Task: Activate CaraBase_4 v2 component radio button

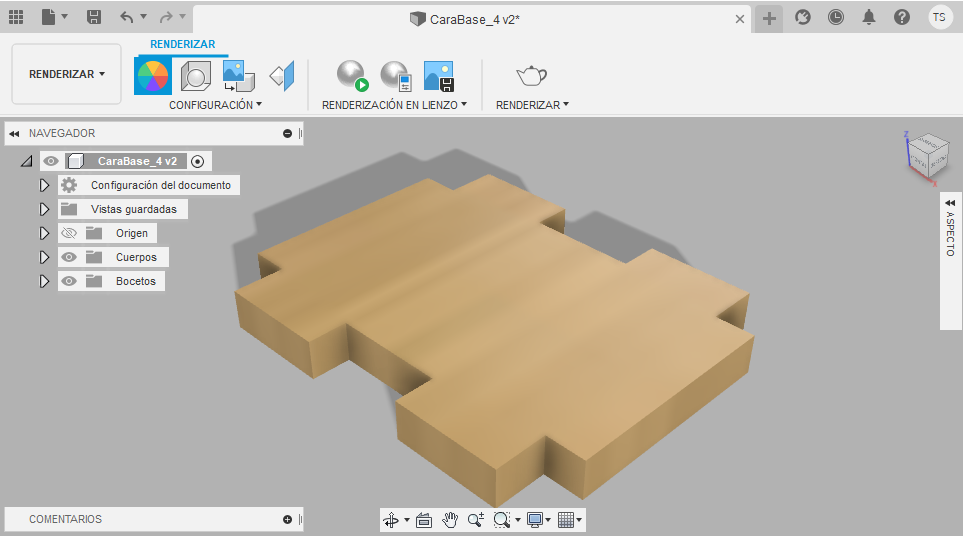Action: pyautogui.click(x=197, y=161)
